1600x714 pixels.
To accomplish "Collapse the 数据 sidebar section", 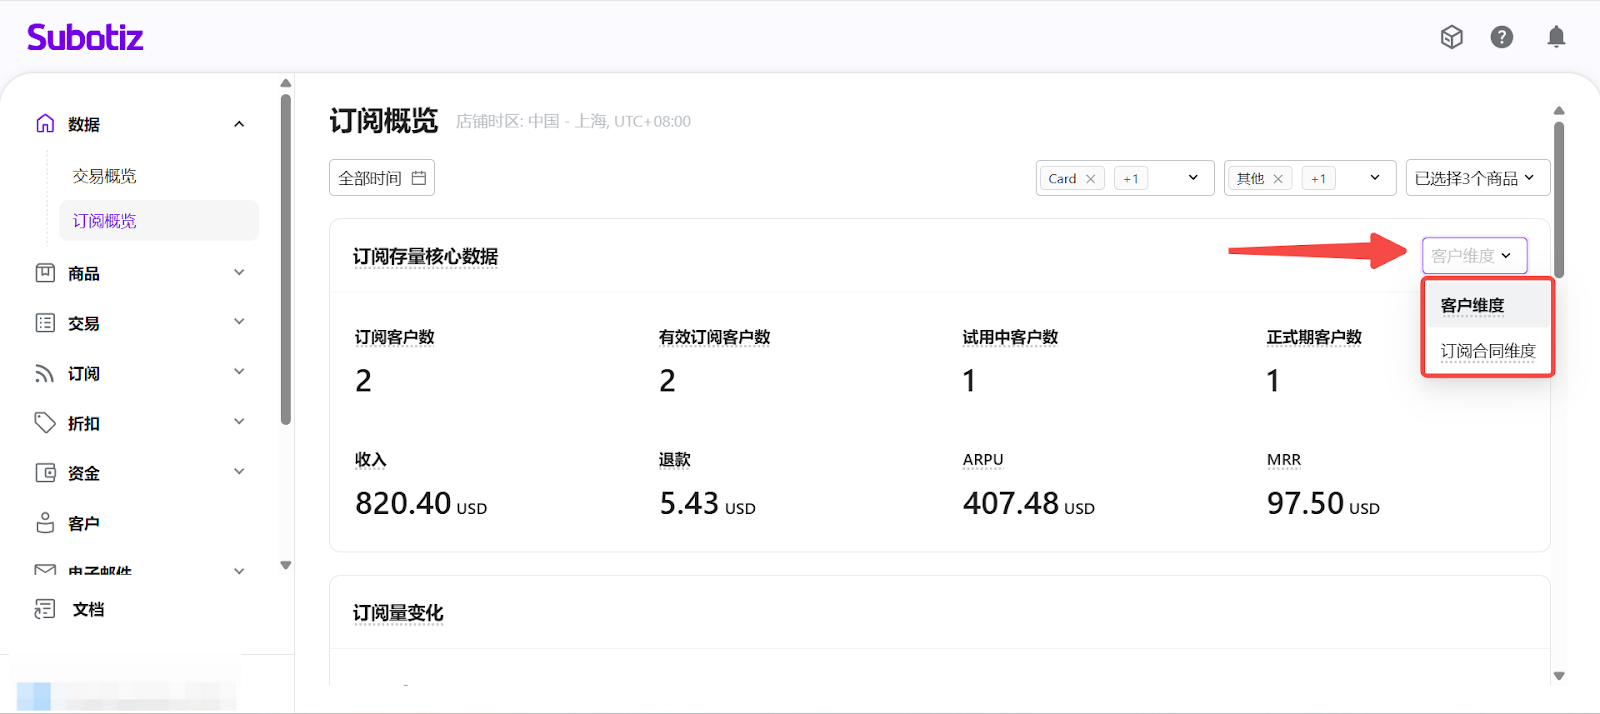I will point(239,124).
